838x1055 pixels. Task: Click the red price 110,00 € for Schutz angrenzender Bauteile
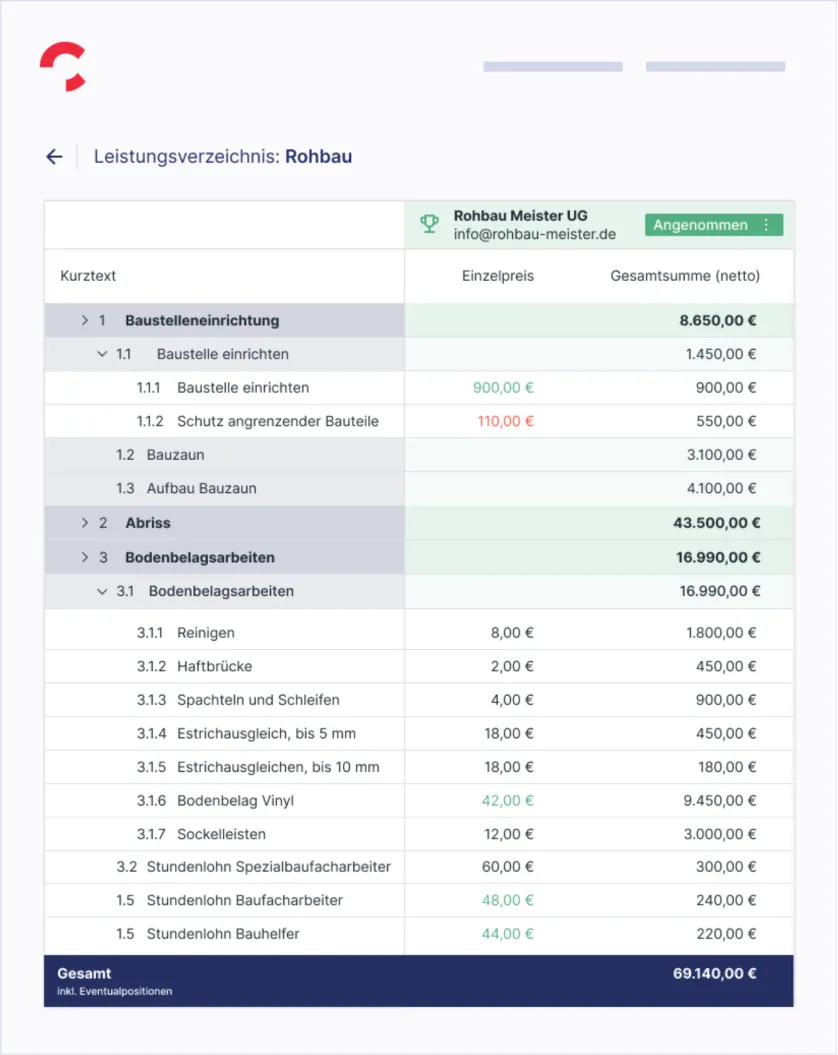click(x=505, y=421)
